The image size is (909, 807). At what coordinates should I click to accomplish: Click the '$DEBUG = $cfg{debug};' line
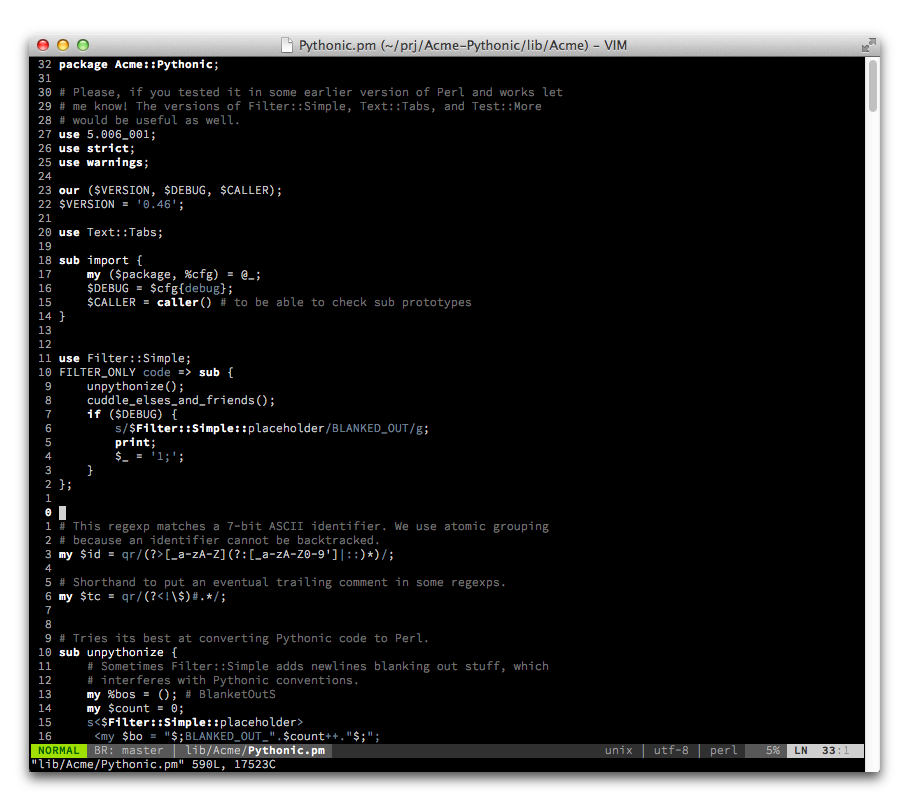coord(160,288)
